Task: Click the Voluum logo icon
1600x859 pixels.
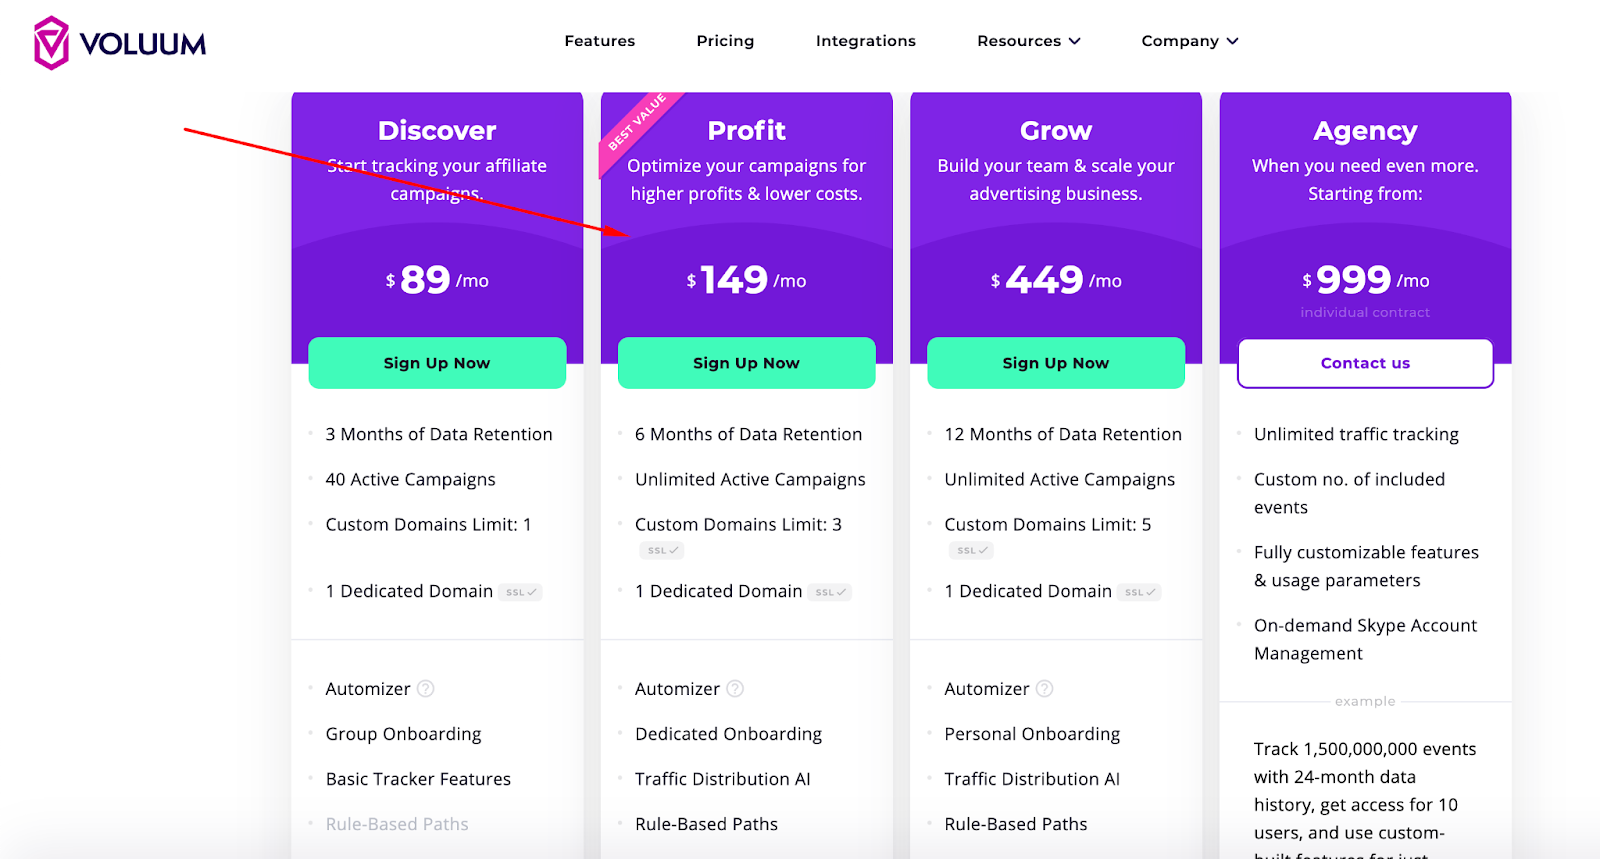Action: tap(51, 43)
